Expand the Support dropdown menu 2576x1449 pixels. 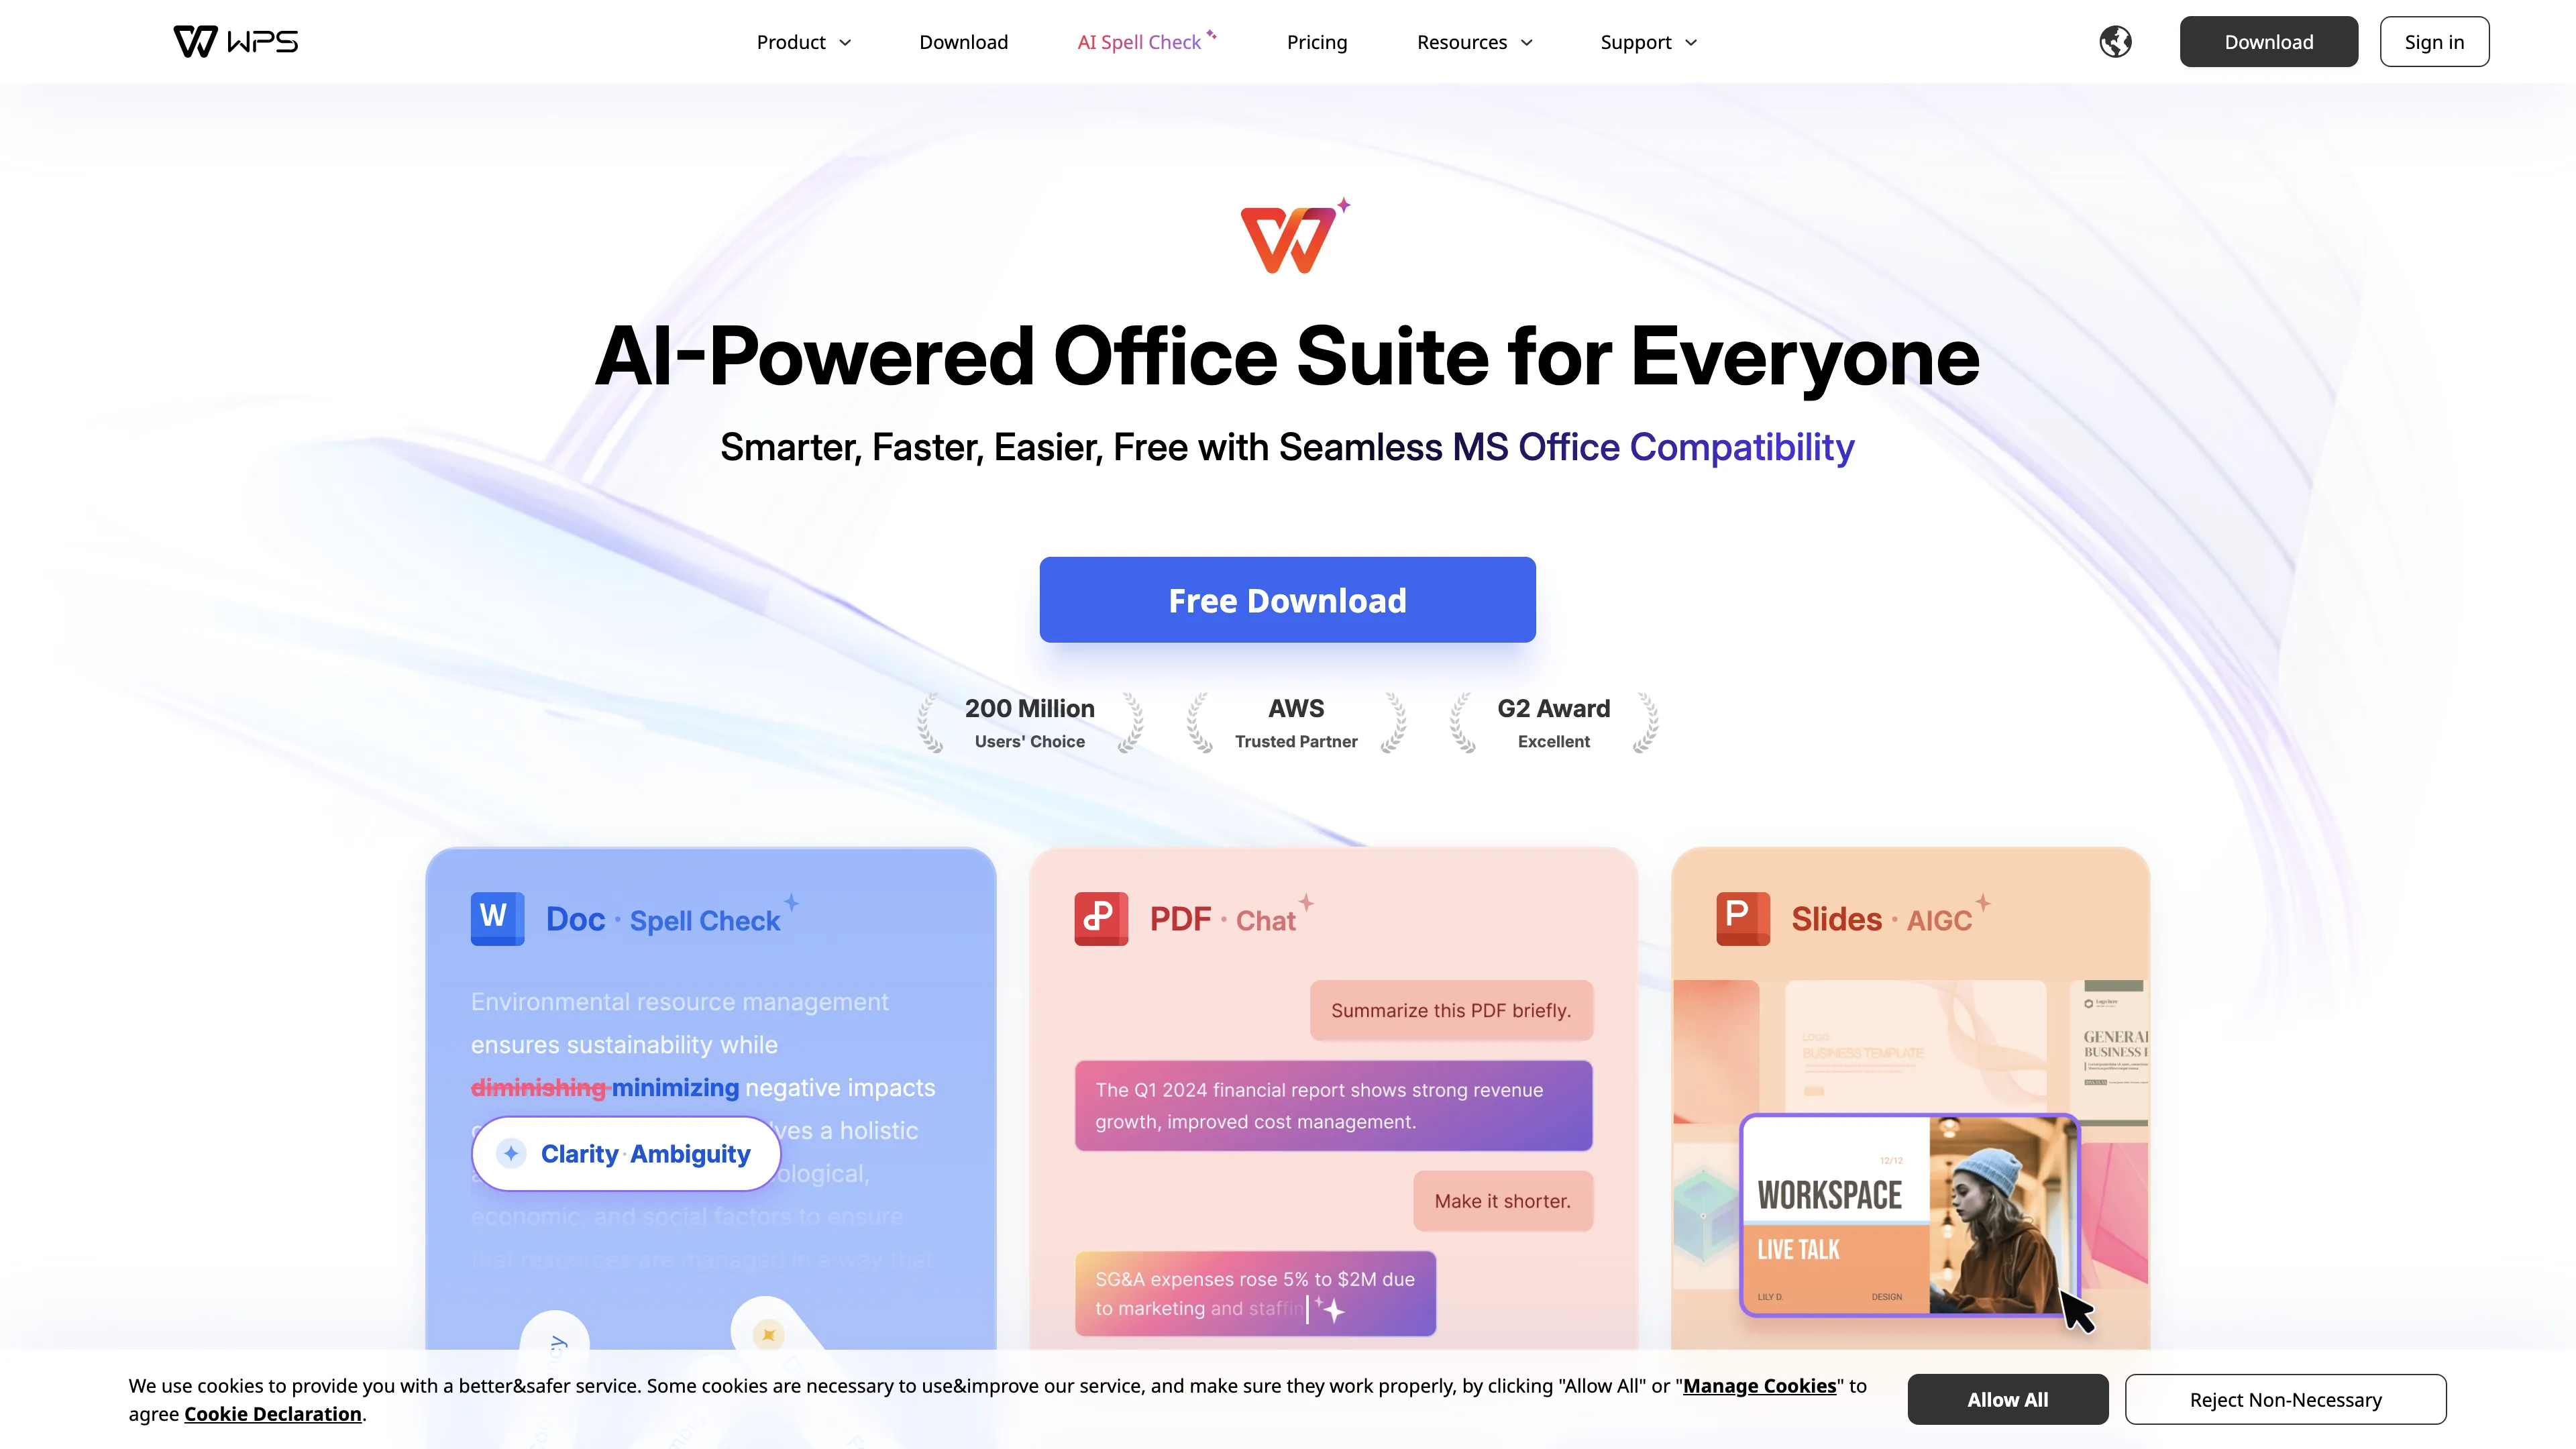(x=1646, y=42)
